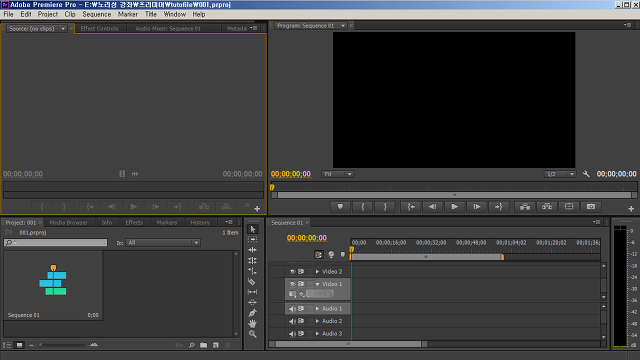Screen dimensions: 640x360
Task: Select the Slide tool
Action: click(253, 302)
